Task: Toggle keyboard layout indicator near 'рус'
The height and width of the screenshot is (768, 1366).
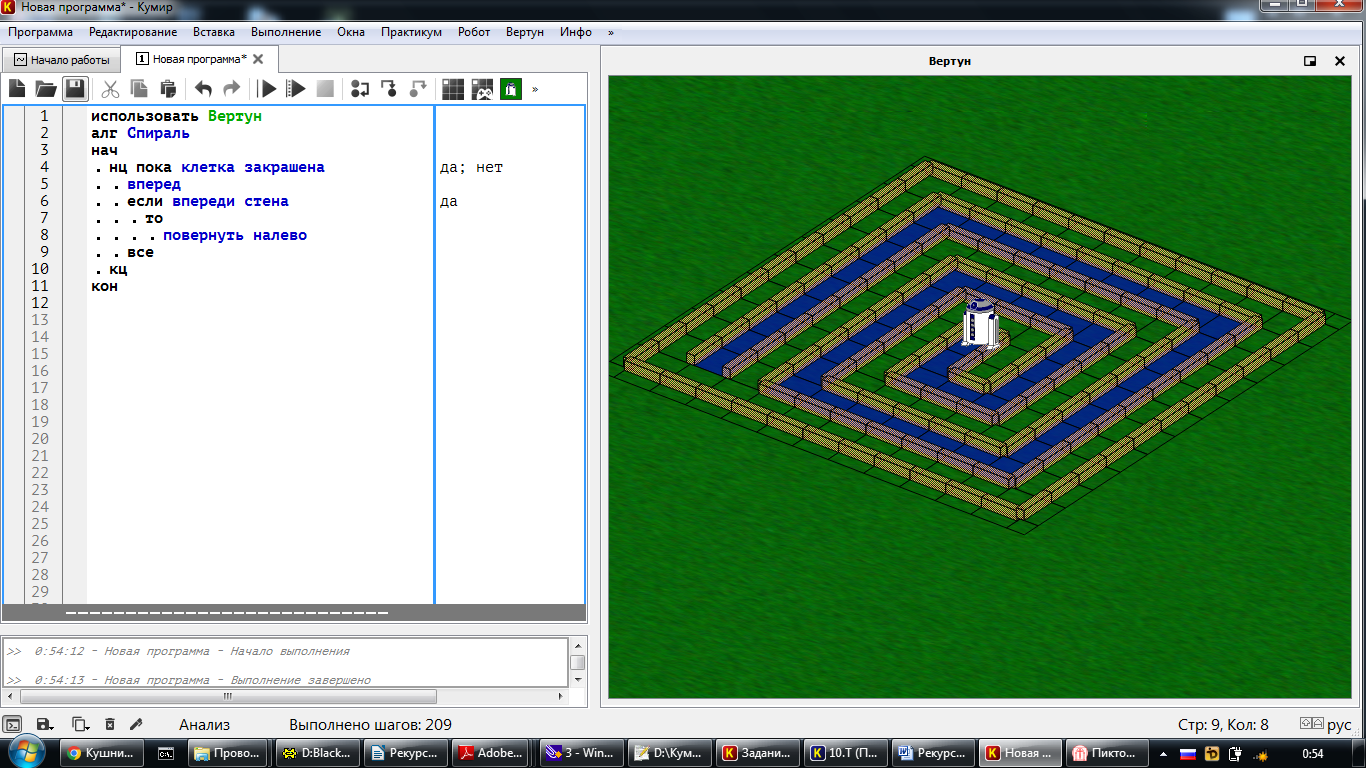Action: point(1310,724)
